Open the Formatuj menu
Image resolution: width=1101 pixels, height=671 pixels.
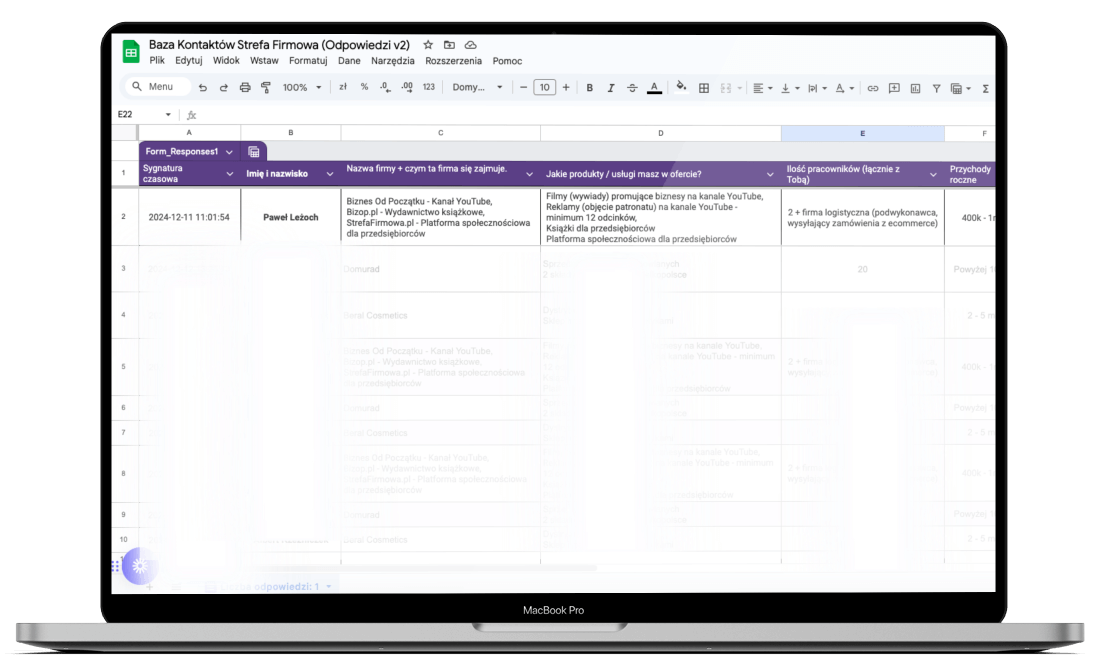pyautogui.click(x=308, y=60)
